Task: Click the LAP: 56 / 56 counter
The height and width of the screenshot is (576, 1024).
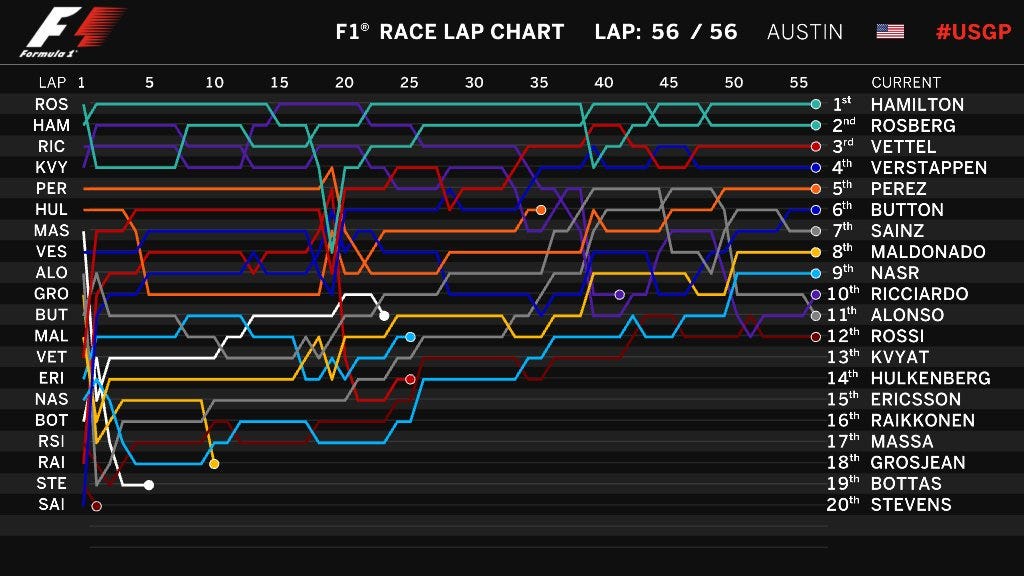Action: pyautogui.click(x=665, y=31)
